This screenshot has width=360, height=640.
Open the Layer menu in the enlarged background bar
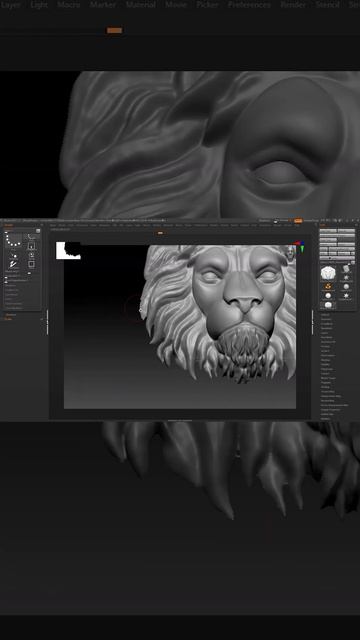coord(11,4)
